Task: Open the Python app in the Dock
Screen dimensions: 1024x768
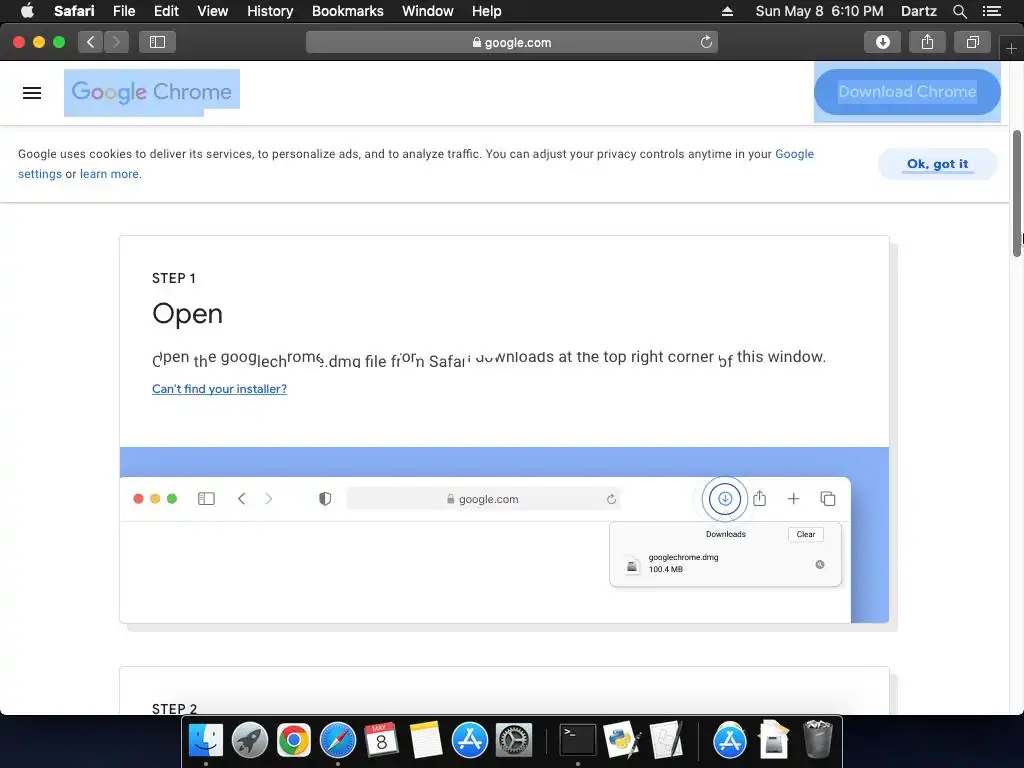Action: (622, 741)
